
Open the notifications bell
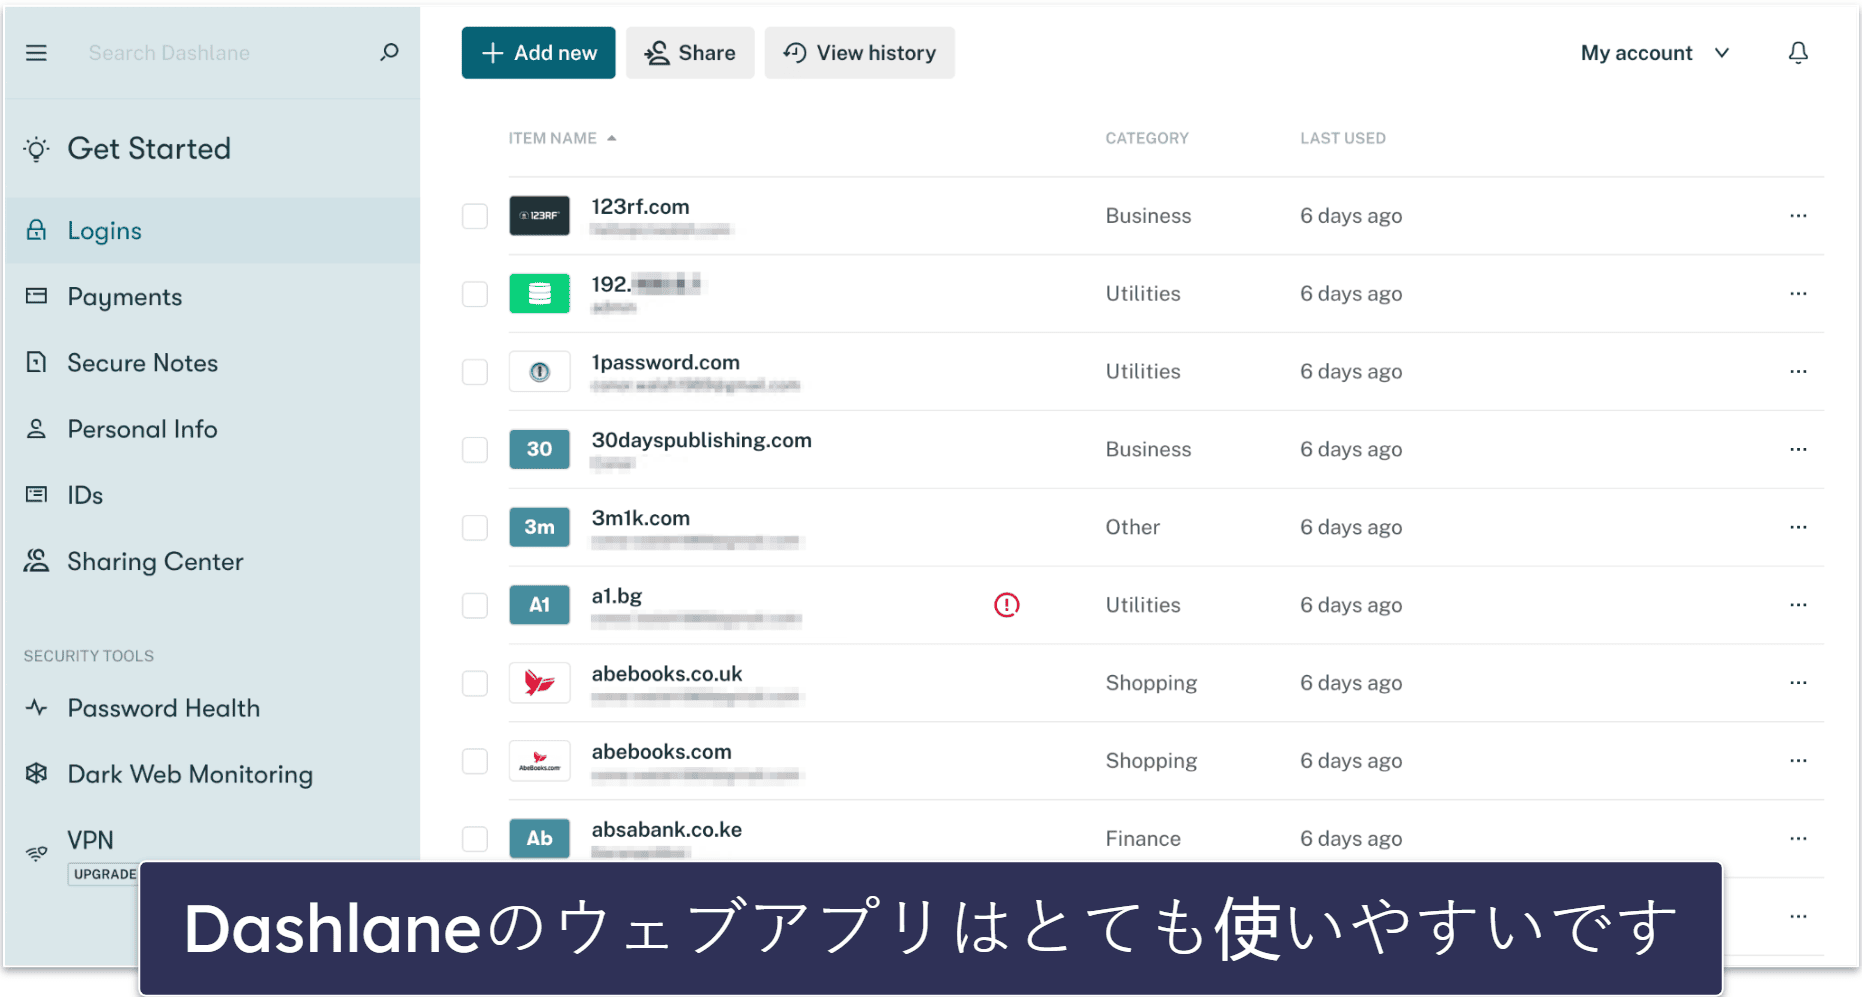[1798, 53]
